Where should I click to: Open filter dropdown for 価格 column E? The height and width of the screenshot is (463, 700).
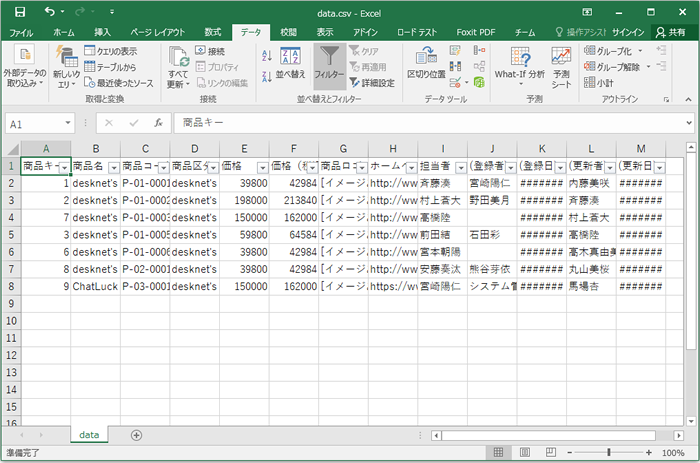click(x=263, y=167)
